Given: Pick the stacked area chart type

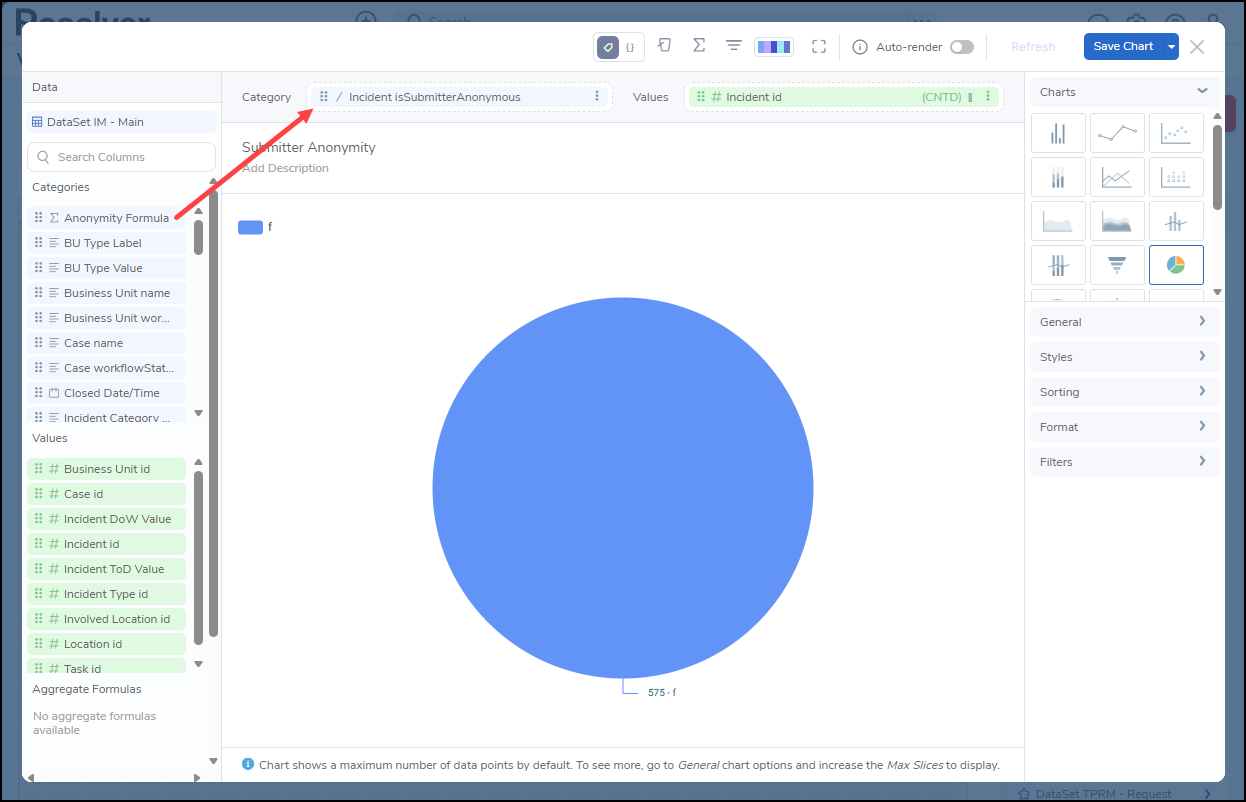Looking at the screenshot, I should pos(1117,221).
